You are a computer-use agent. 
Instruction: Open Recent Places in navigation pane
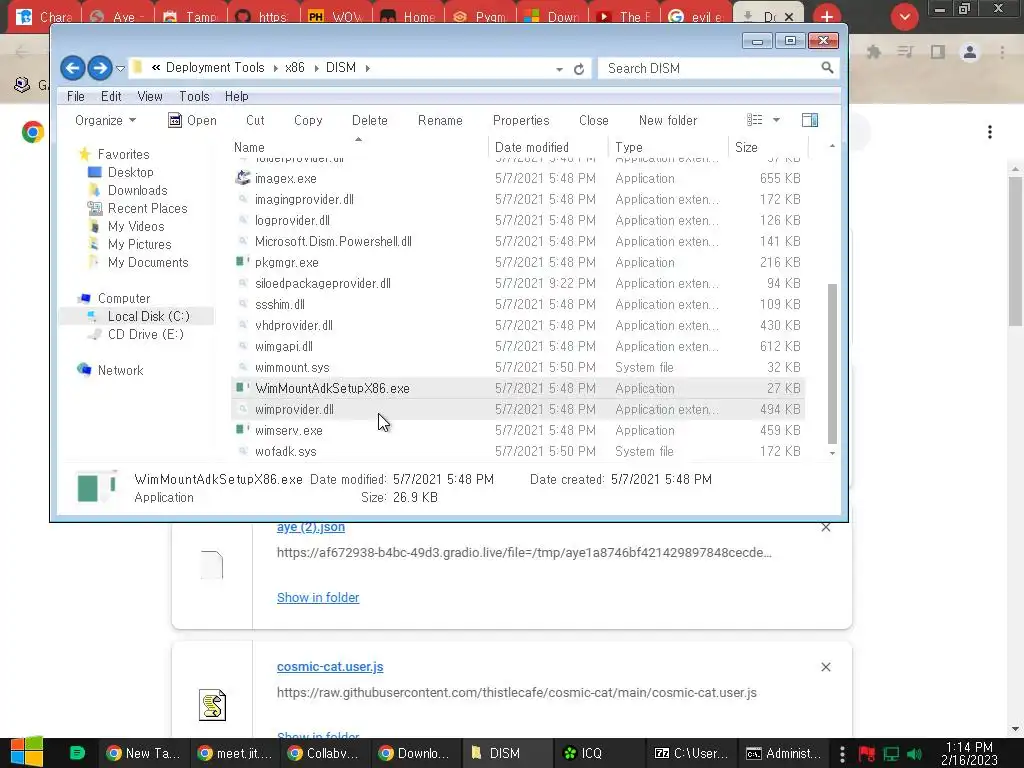[x=148, y=208]
